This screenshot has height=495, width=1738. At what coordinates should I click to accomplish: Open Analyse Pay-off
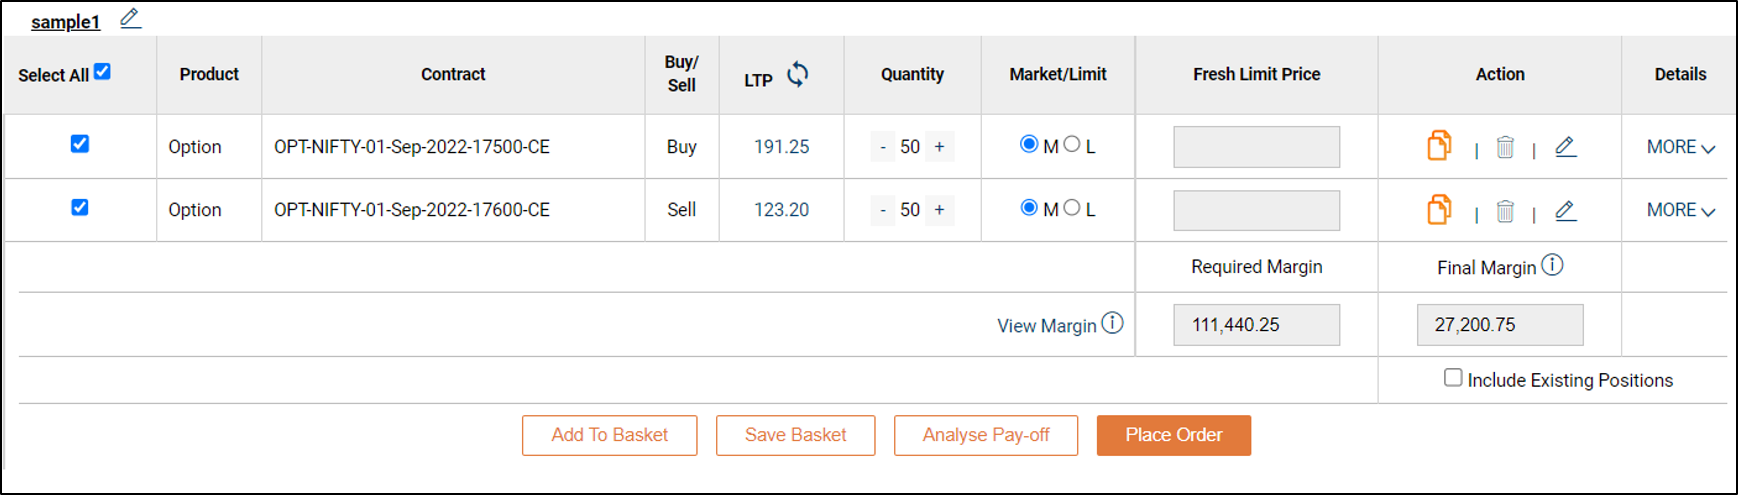(985, 435)
